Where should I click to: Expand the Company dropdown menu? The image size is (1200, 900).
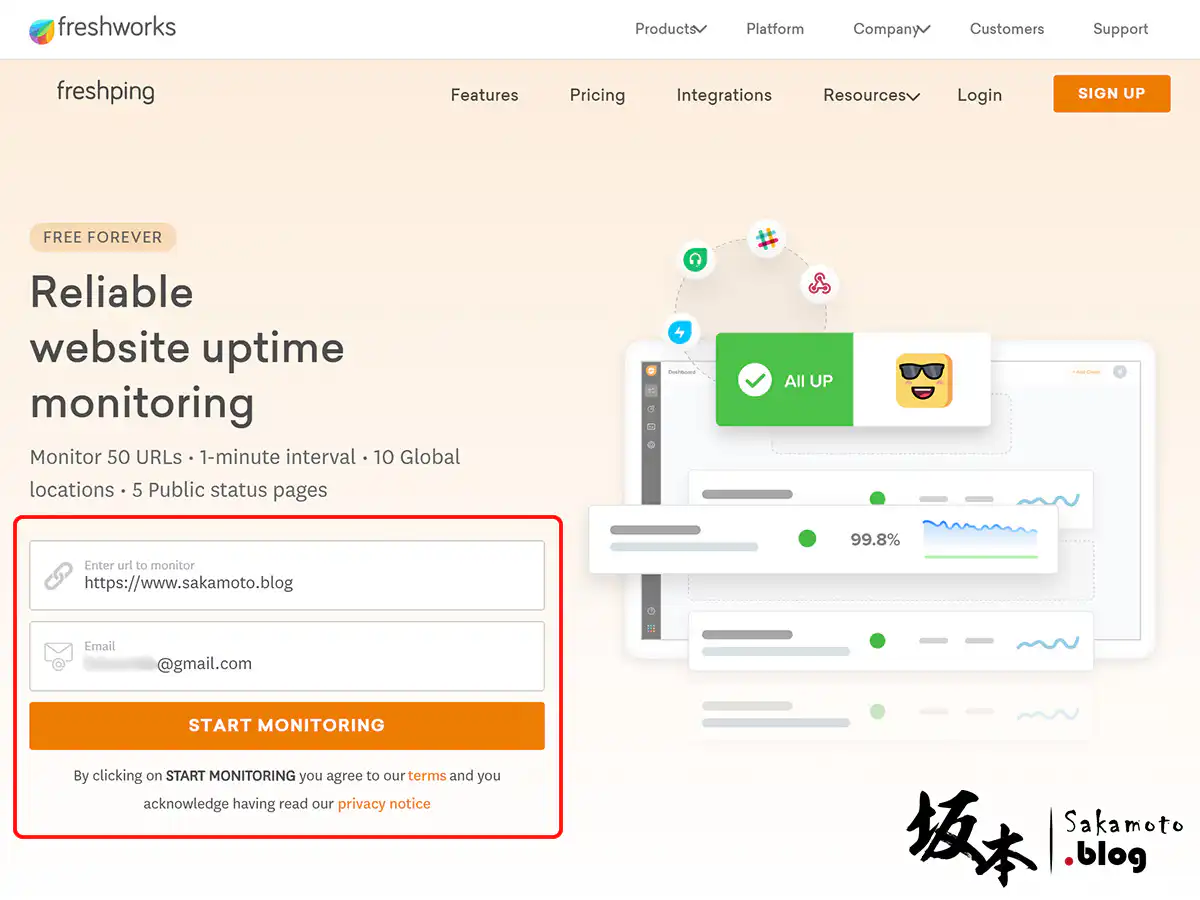890,29
